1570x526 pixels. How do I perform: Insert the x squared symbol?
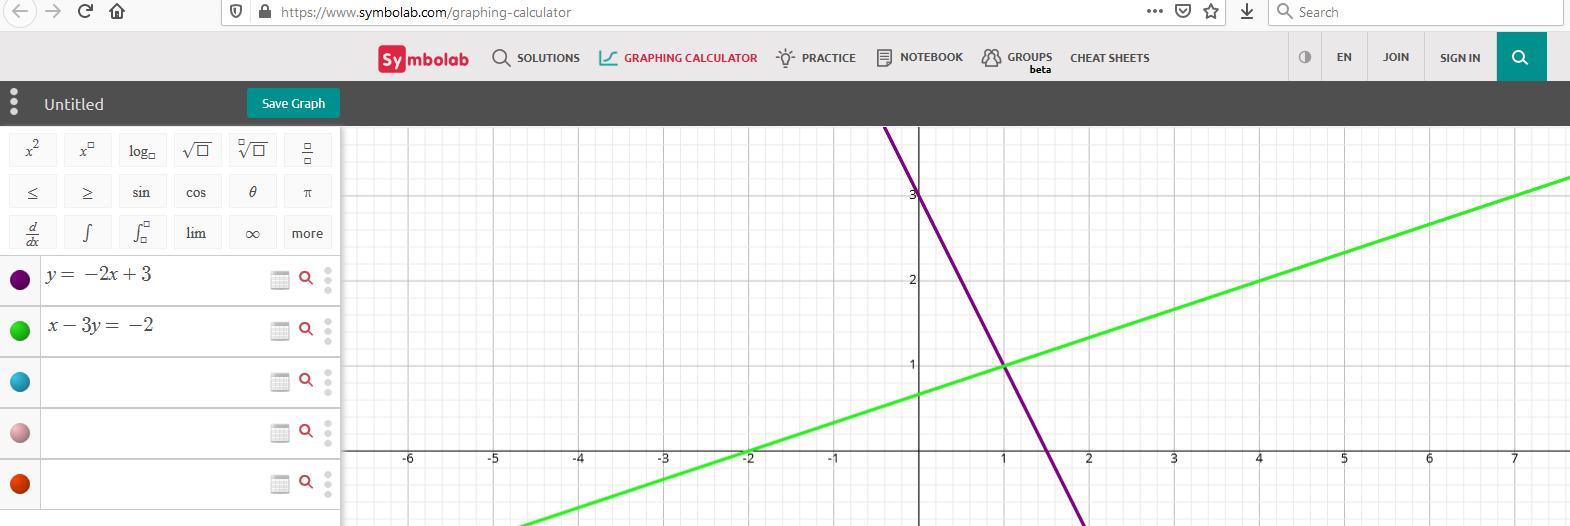pos(33,150)
